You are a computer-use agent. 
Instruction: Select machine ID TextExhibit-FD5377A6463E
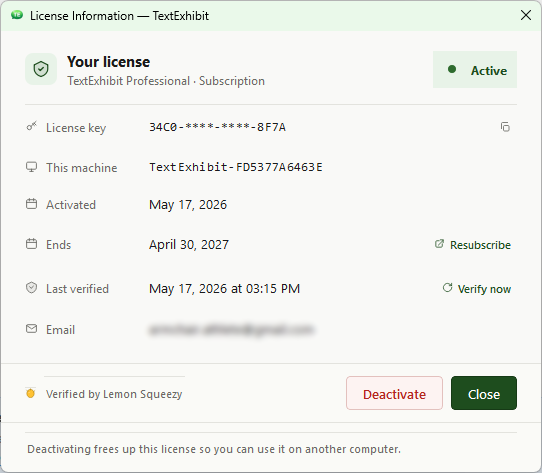click(236, 167)
